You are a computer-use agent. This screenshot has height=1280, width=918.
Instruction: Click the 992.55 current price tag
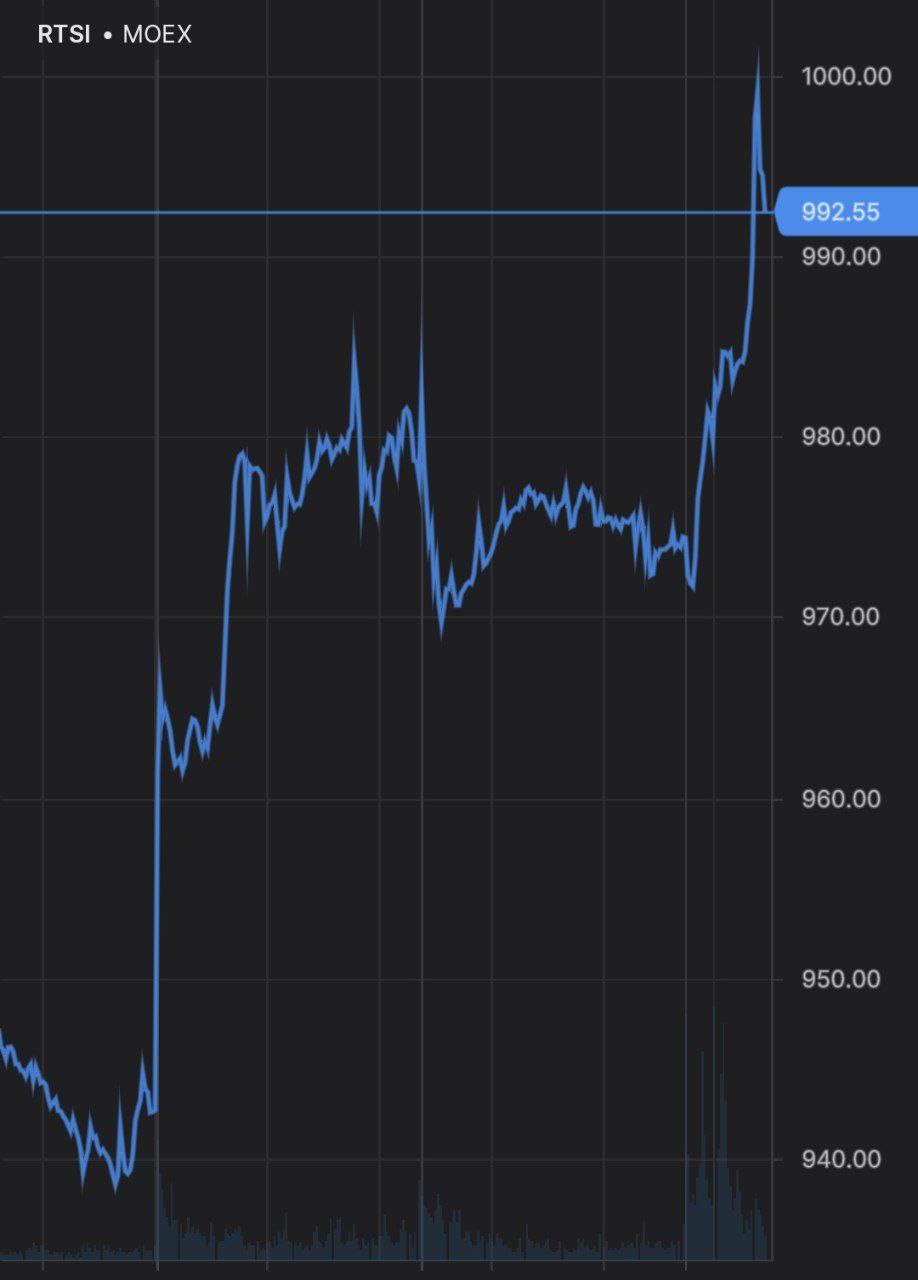click(x=838, y=212)
